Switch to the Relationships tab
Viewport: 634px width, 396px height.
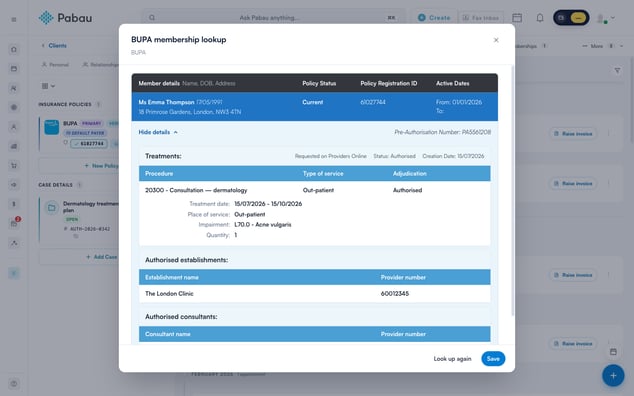100,65
